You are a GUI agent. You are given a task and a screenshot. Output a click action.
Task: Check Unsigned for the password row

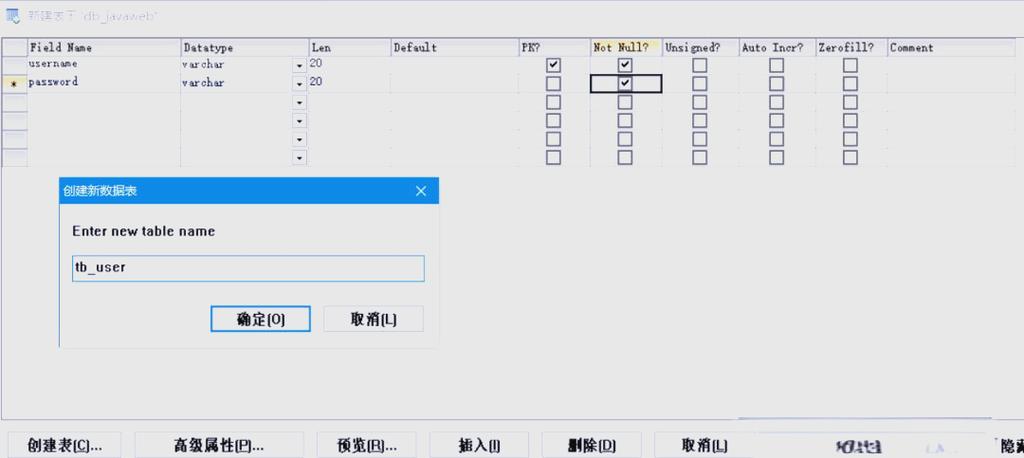point(699,84)
